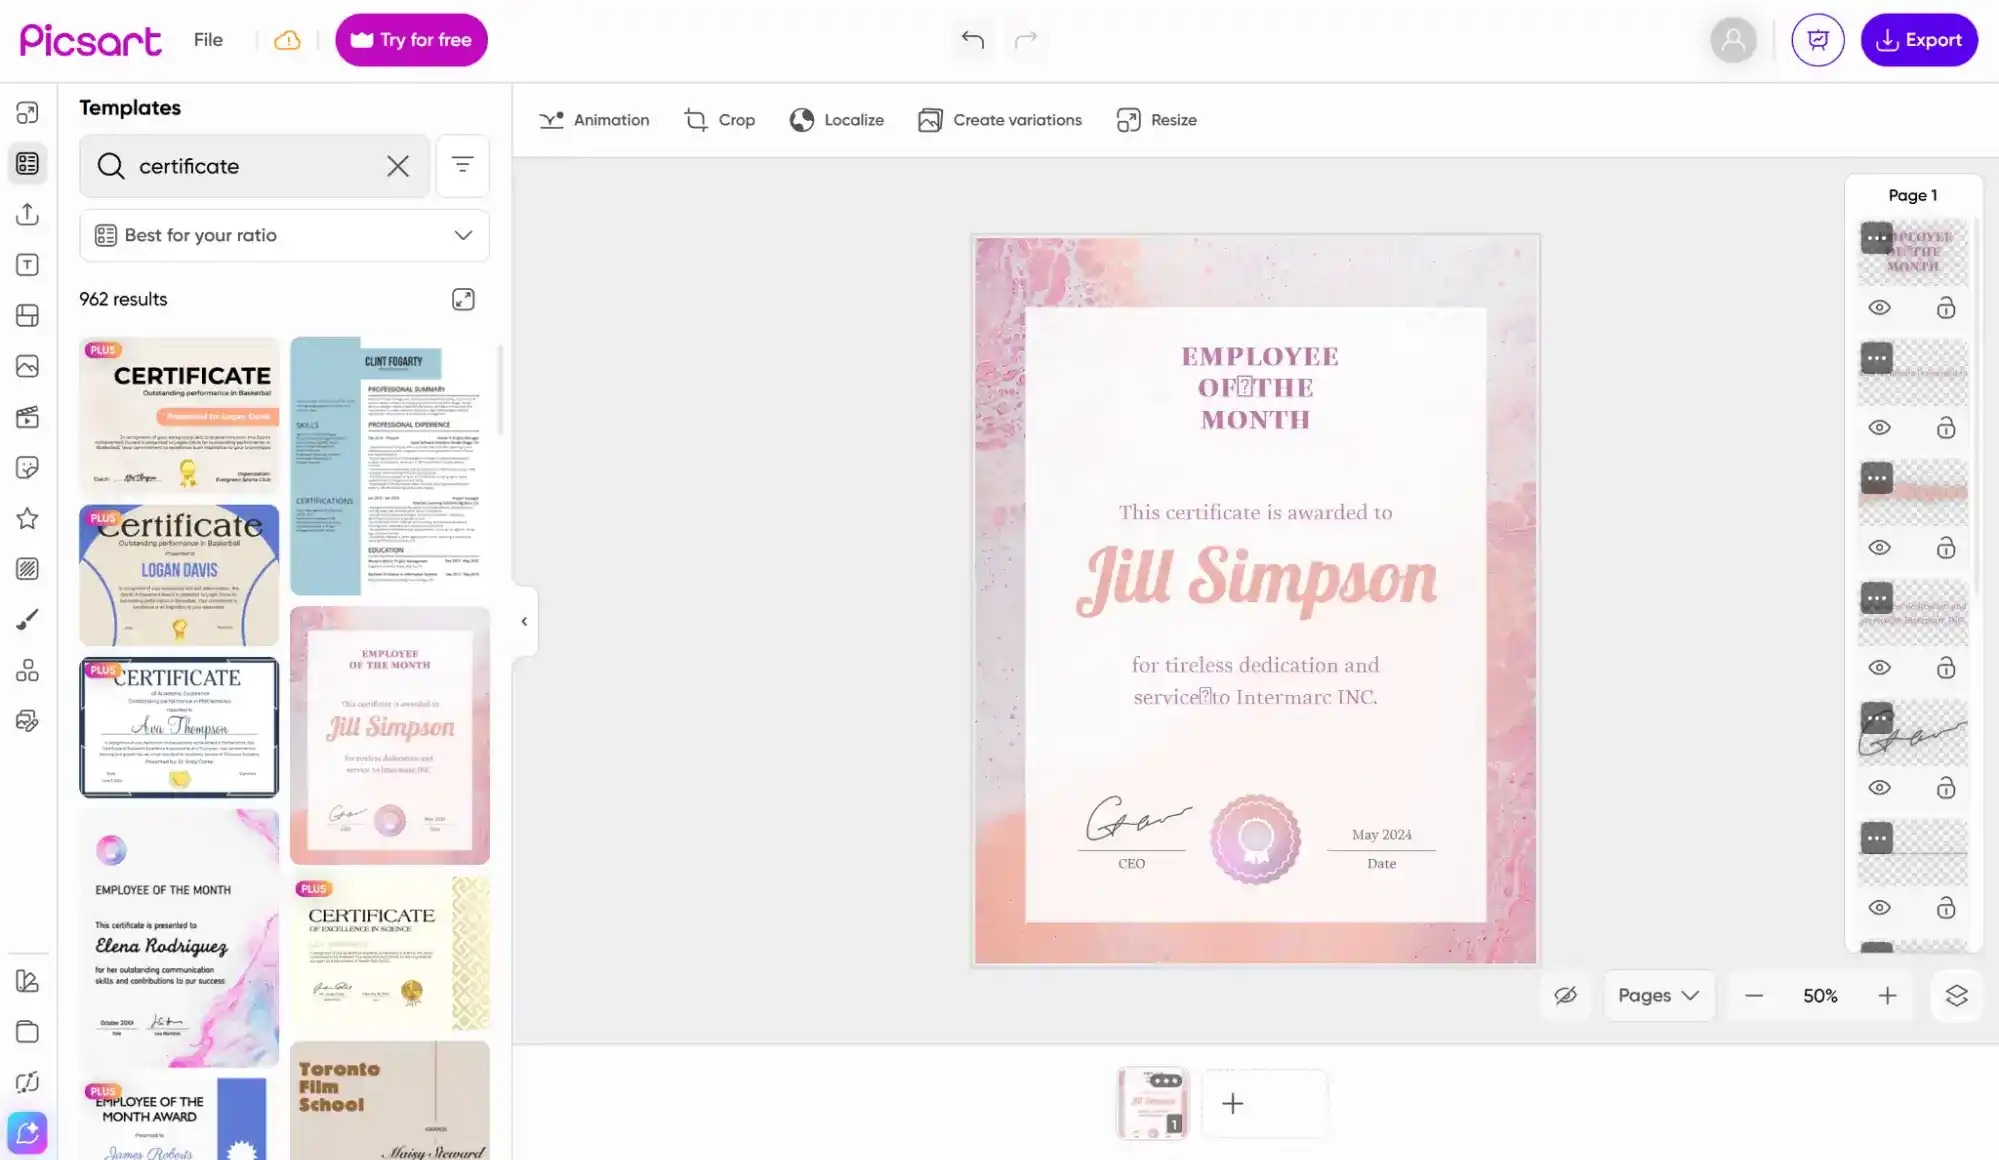The height and width of the screenshot is (1160, 1999).
Task: Open the layers panel icon
Action: 1956,995
